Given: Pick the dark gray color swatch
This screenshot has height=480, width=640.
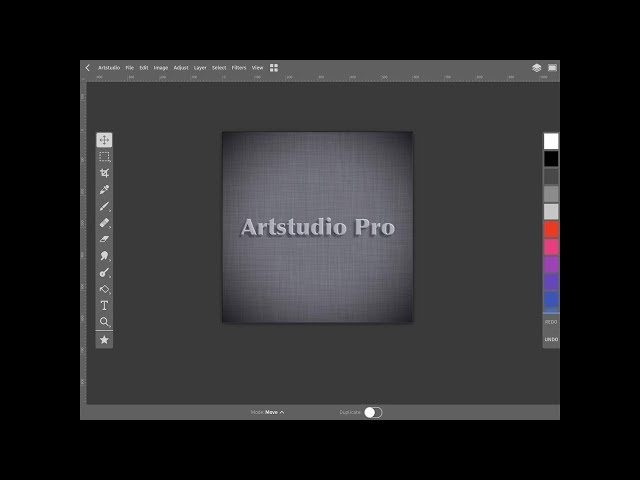Looking at the screenshot, I should (551, 176).
